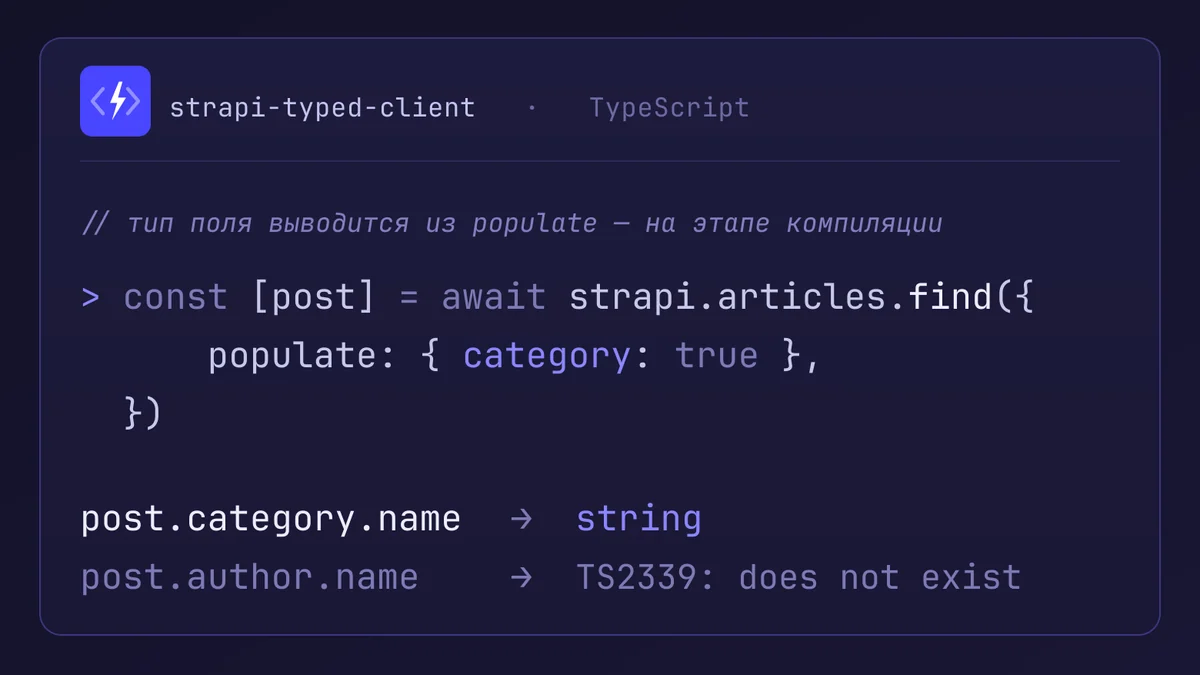Click "strapi.articles.find({" call text
Screen dimensions: 1200x675
click(x=801, y=297)
